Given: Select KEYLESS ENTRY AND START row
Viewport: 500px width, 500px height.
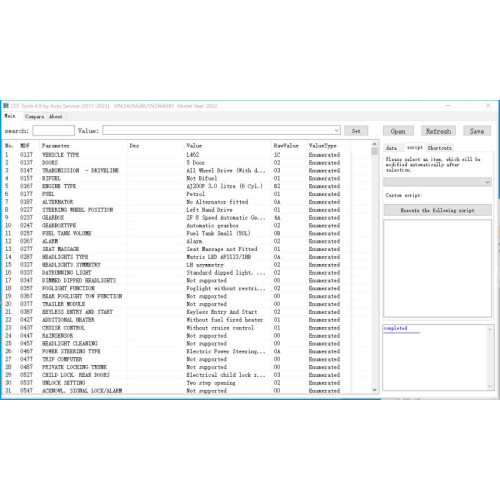Looking at the screenshot, I should (187, 312).
